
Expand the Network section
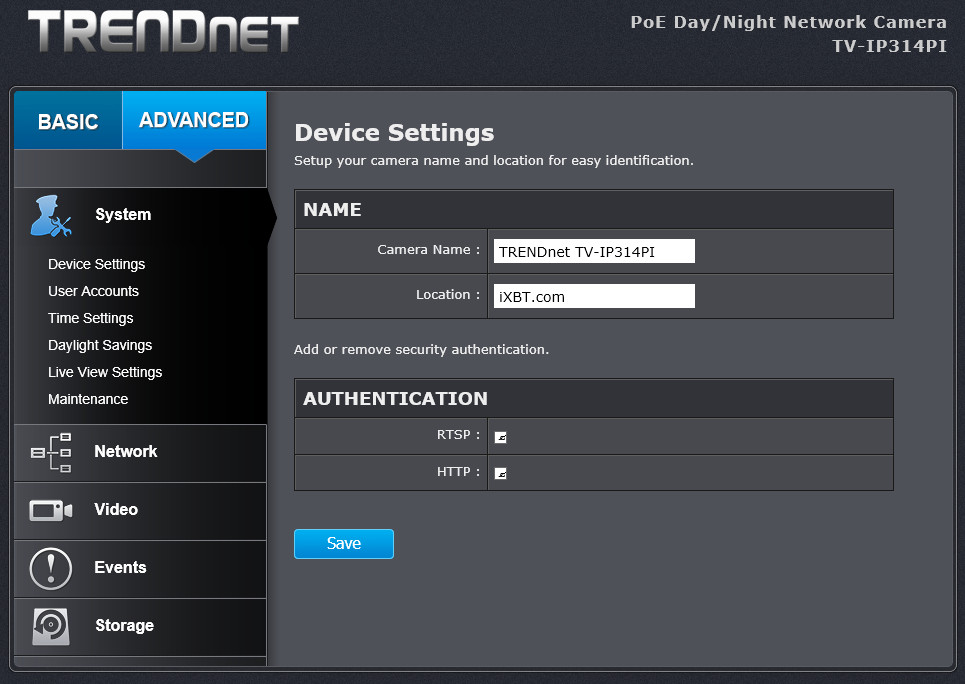coord(126,452)
